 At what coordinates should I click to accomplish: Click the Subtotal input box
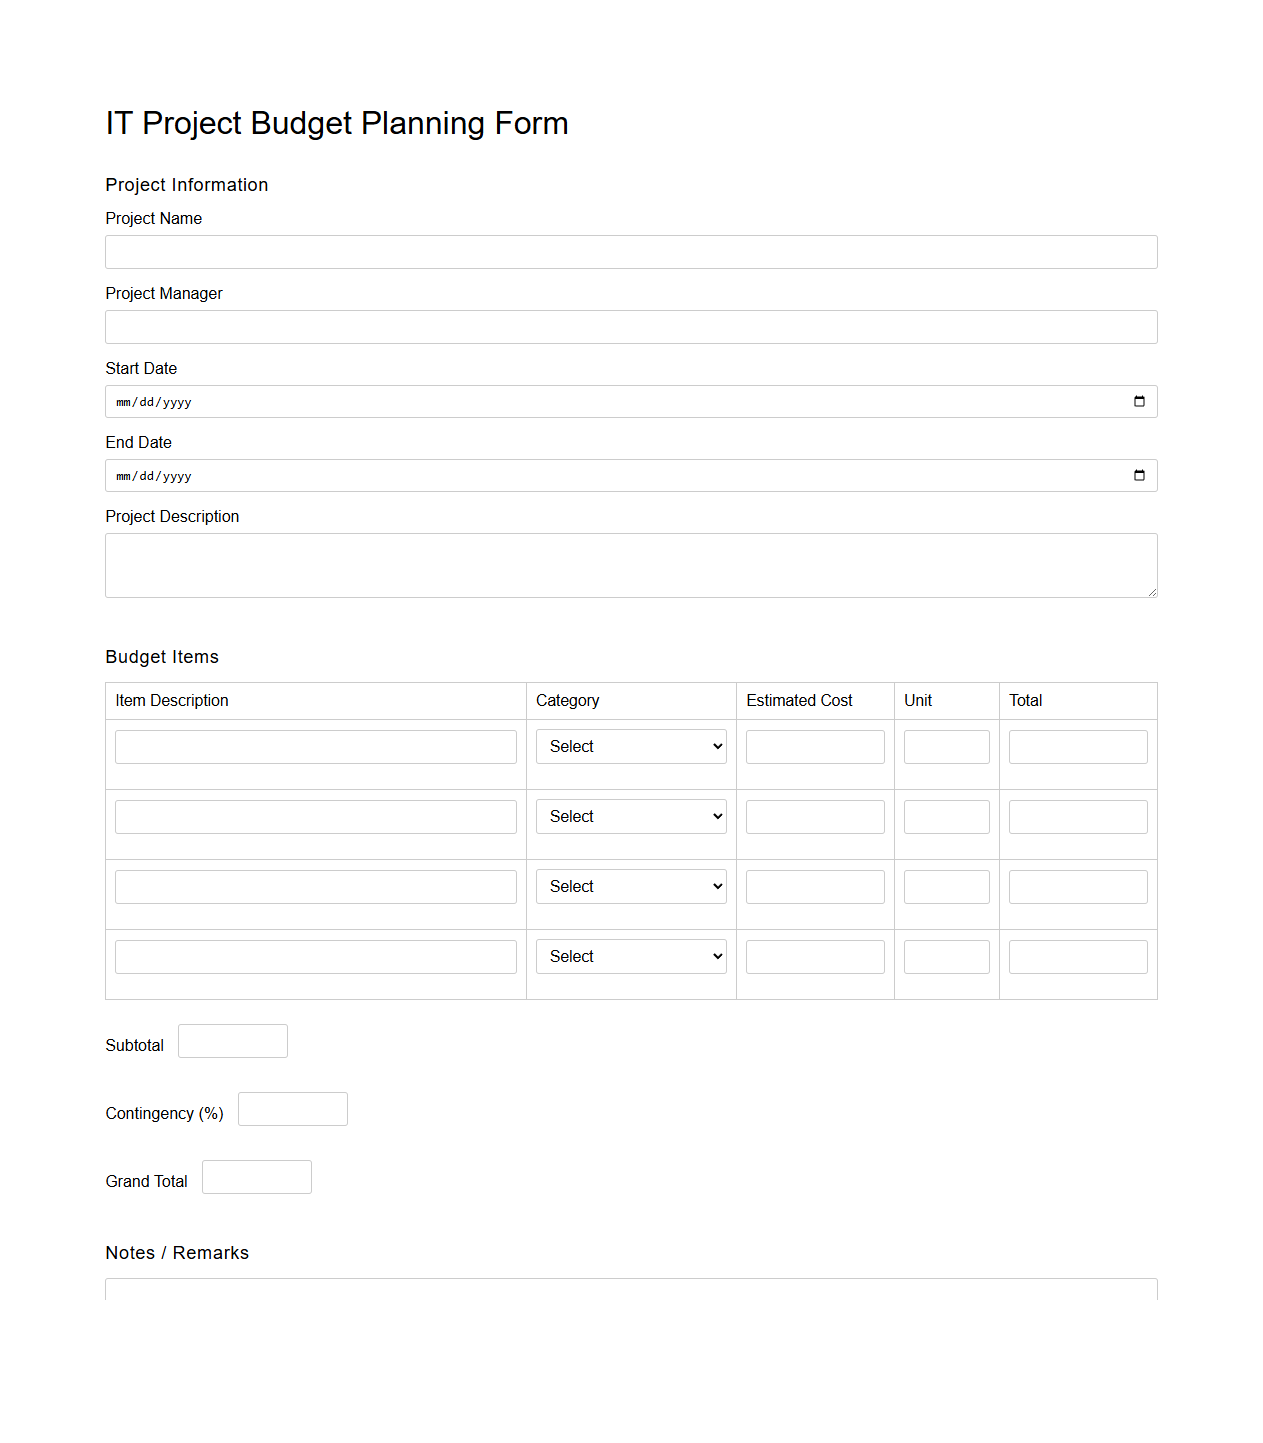point(232,1040)
